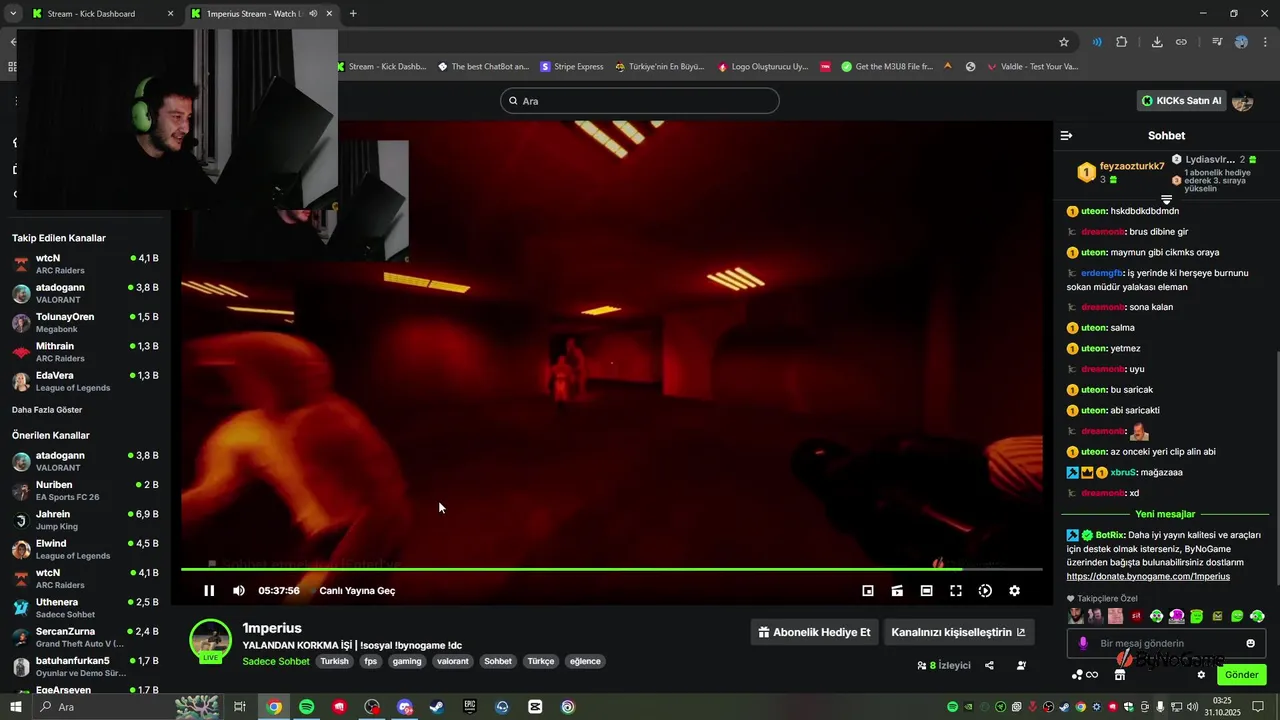Open wtcN ARC Raiders followed channel
Image resolution: width=1280 pixels, height=720 pixels.
pyautogui.click(x=85, y=264)
